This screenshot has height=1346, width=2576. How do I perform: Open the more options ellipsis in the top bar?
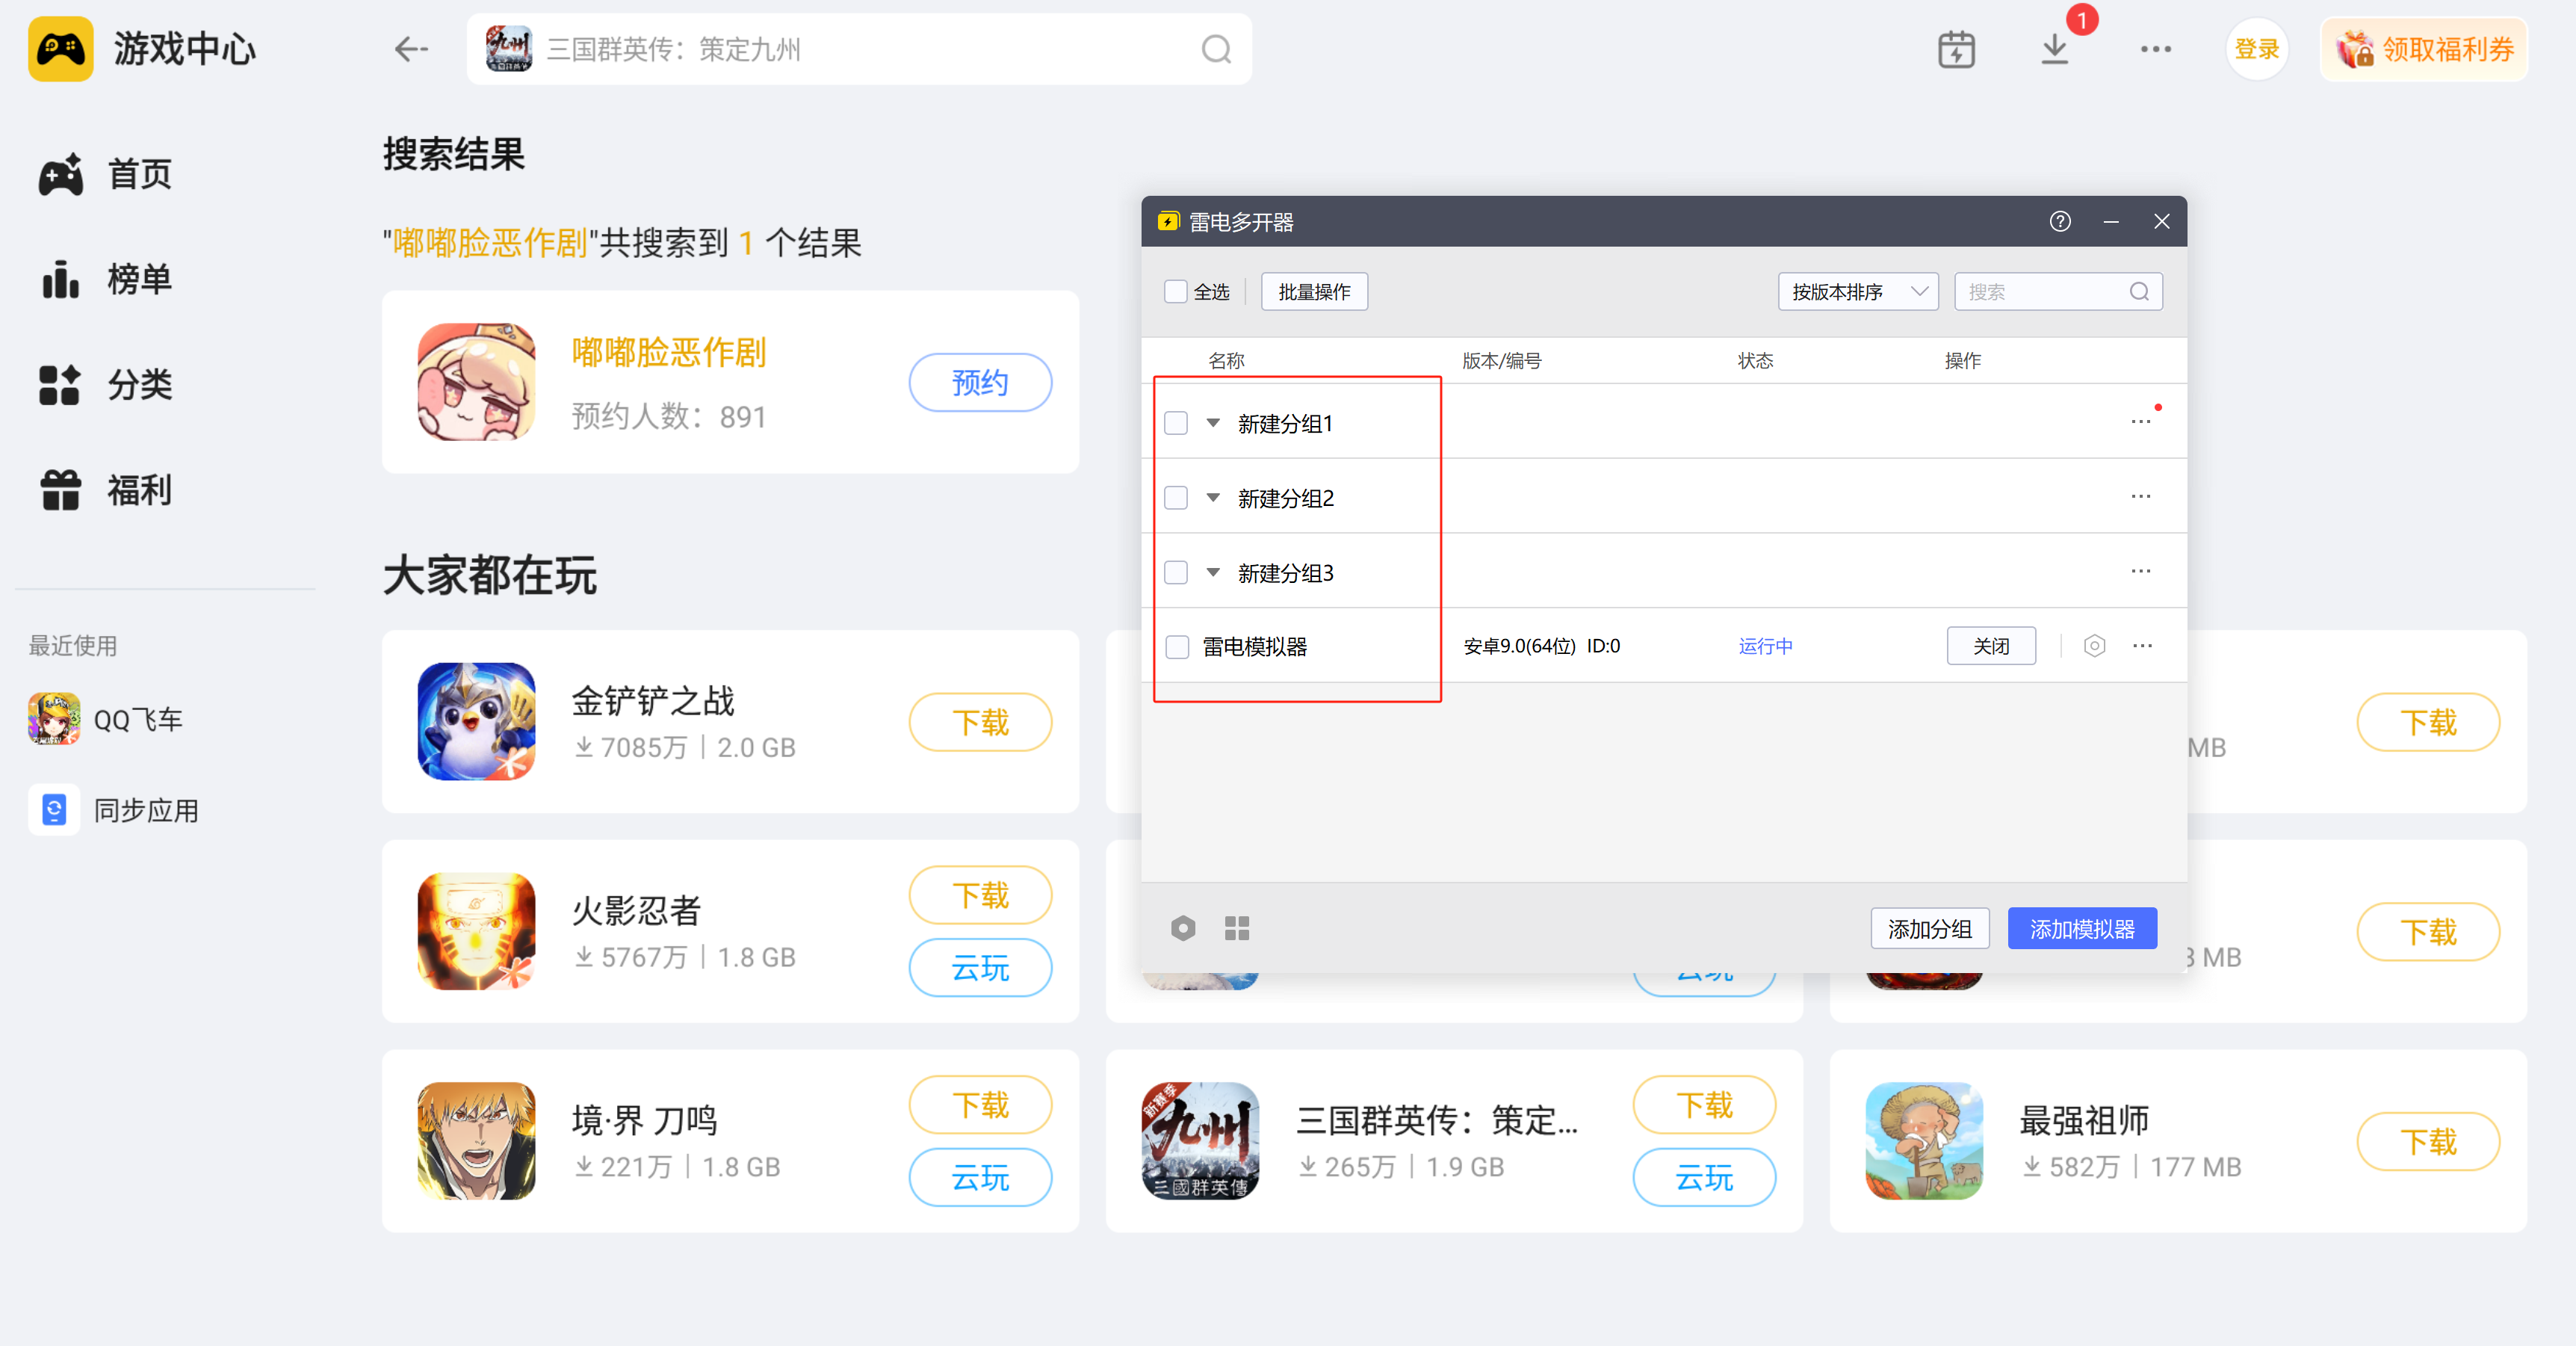[x=2156, y=49]
